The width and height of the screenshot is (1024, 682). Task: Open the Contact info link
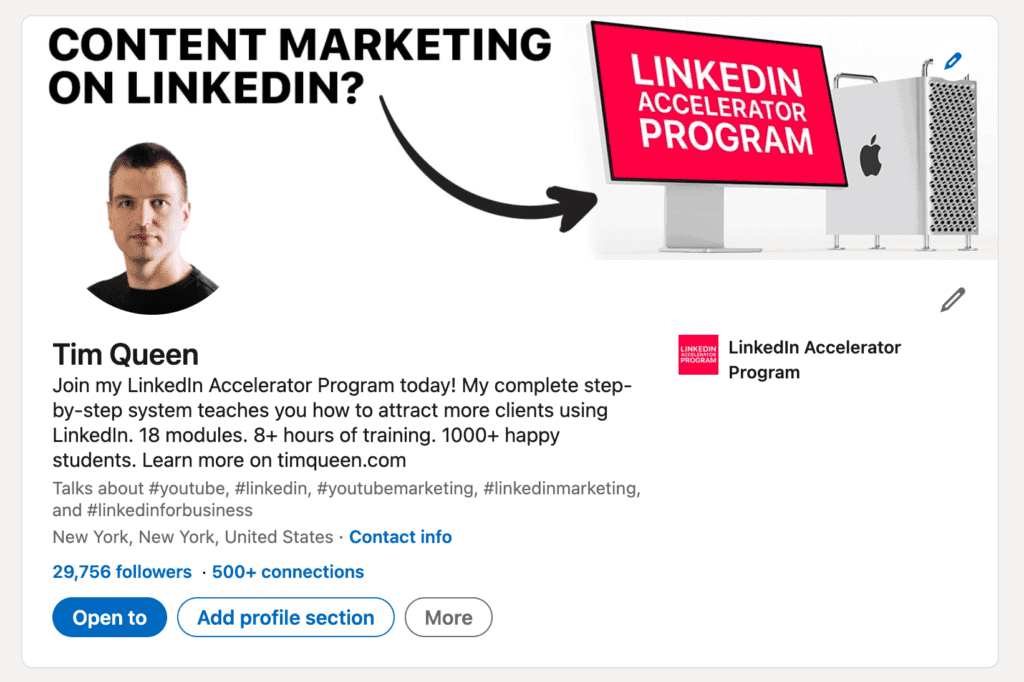click(x=400, y=537)
